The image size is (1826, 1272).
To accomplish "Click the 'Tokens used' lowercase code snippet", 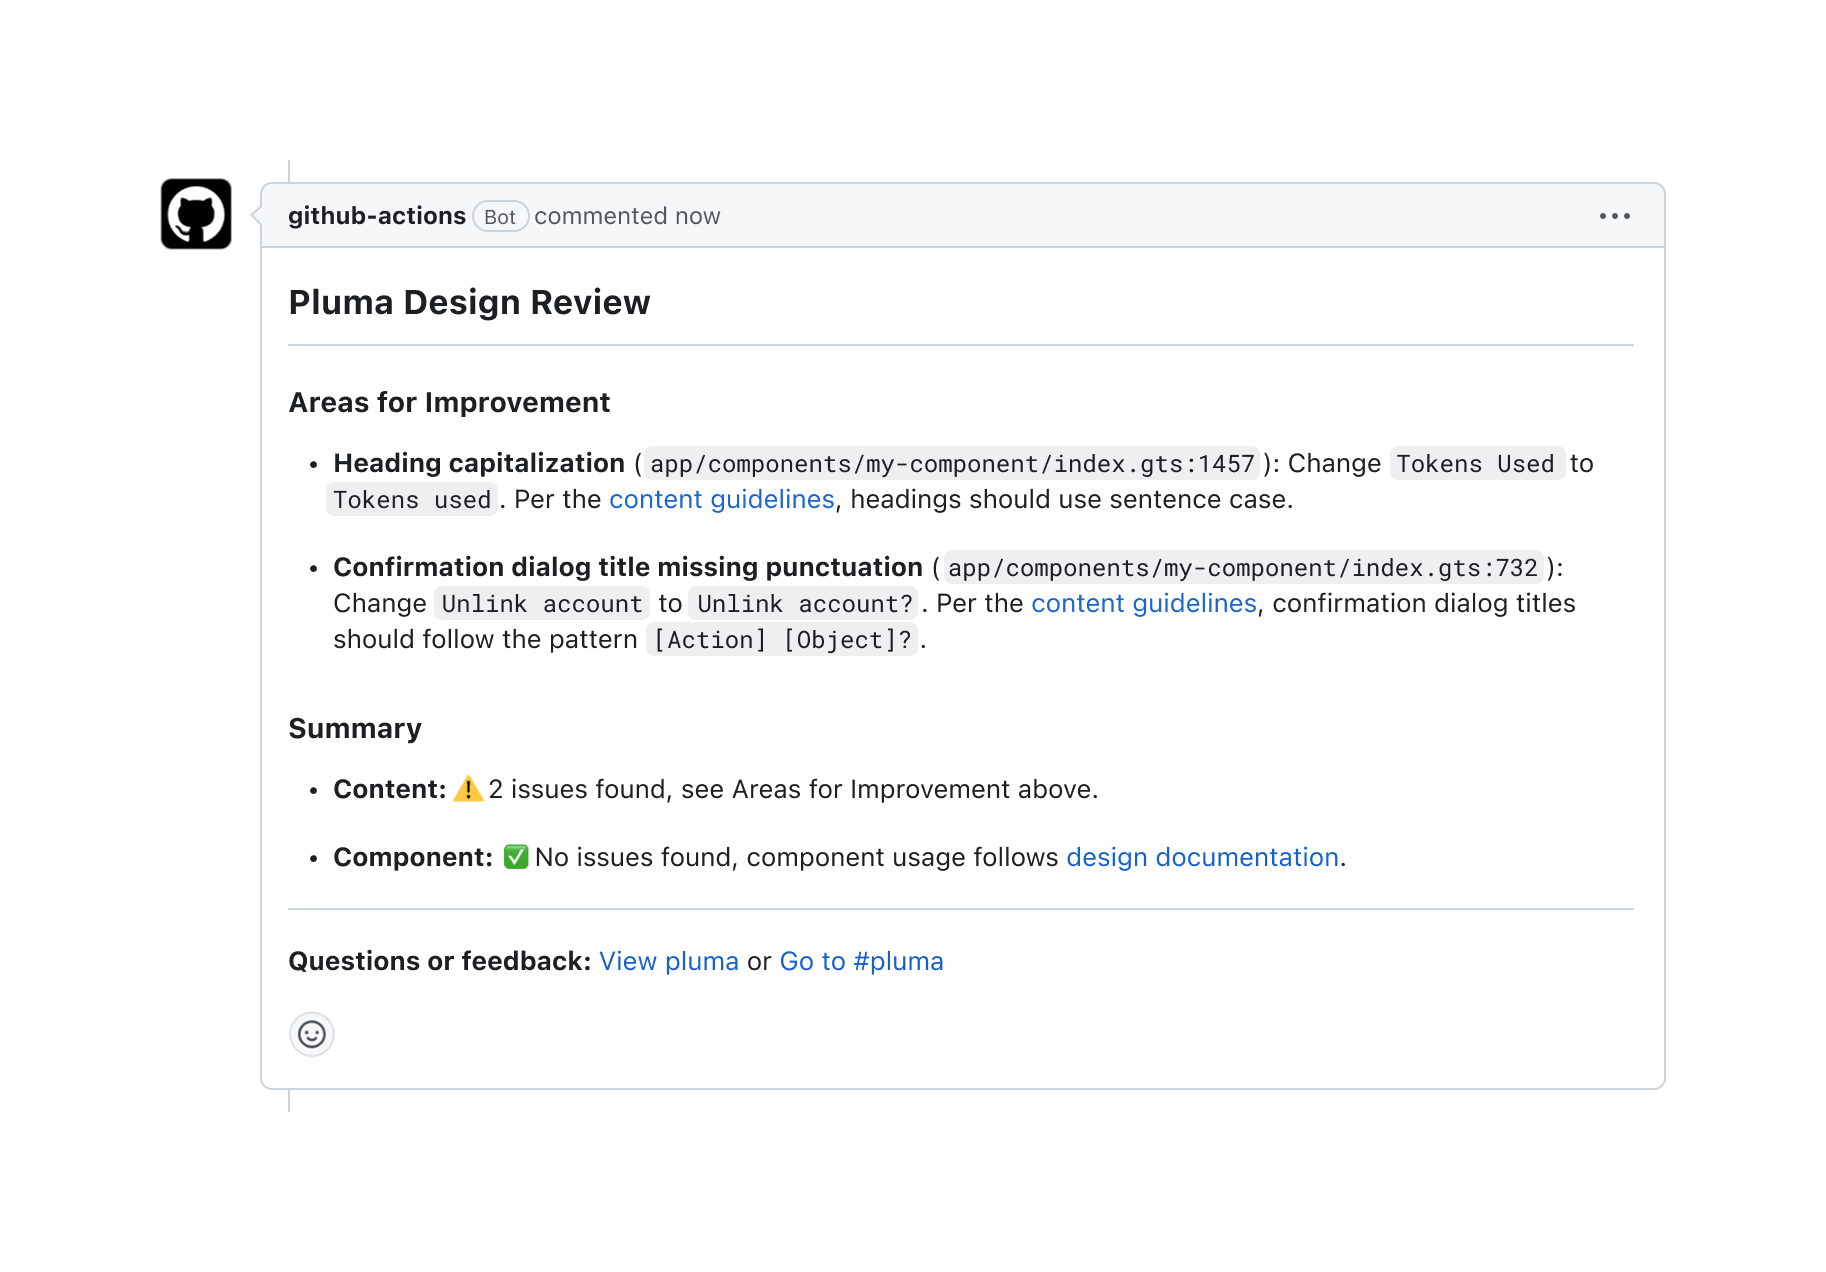I will (412, 500).
